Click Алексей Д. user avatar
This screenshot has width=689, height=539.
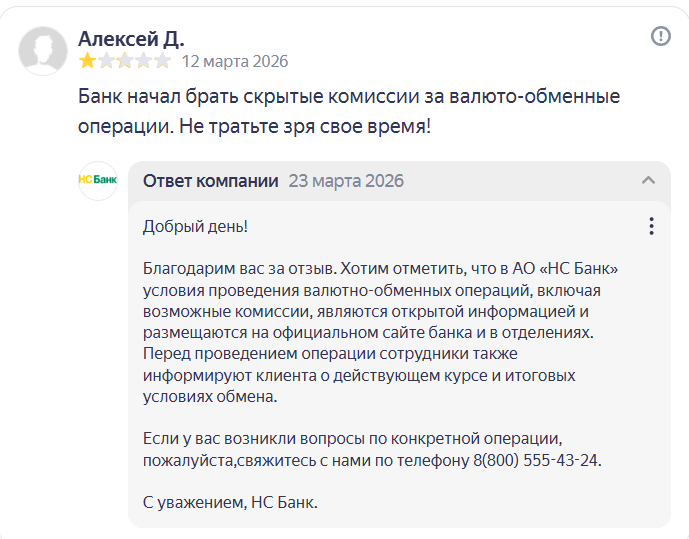43,50
